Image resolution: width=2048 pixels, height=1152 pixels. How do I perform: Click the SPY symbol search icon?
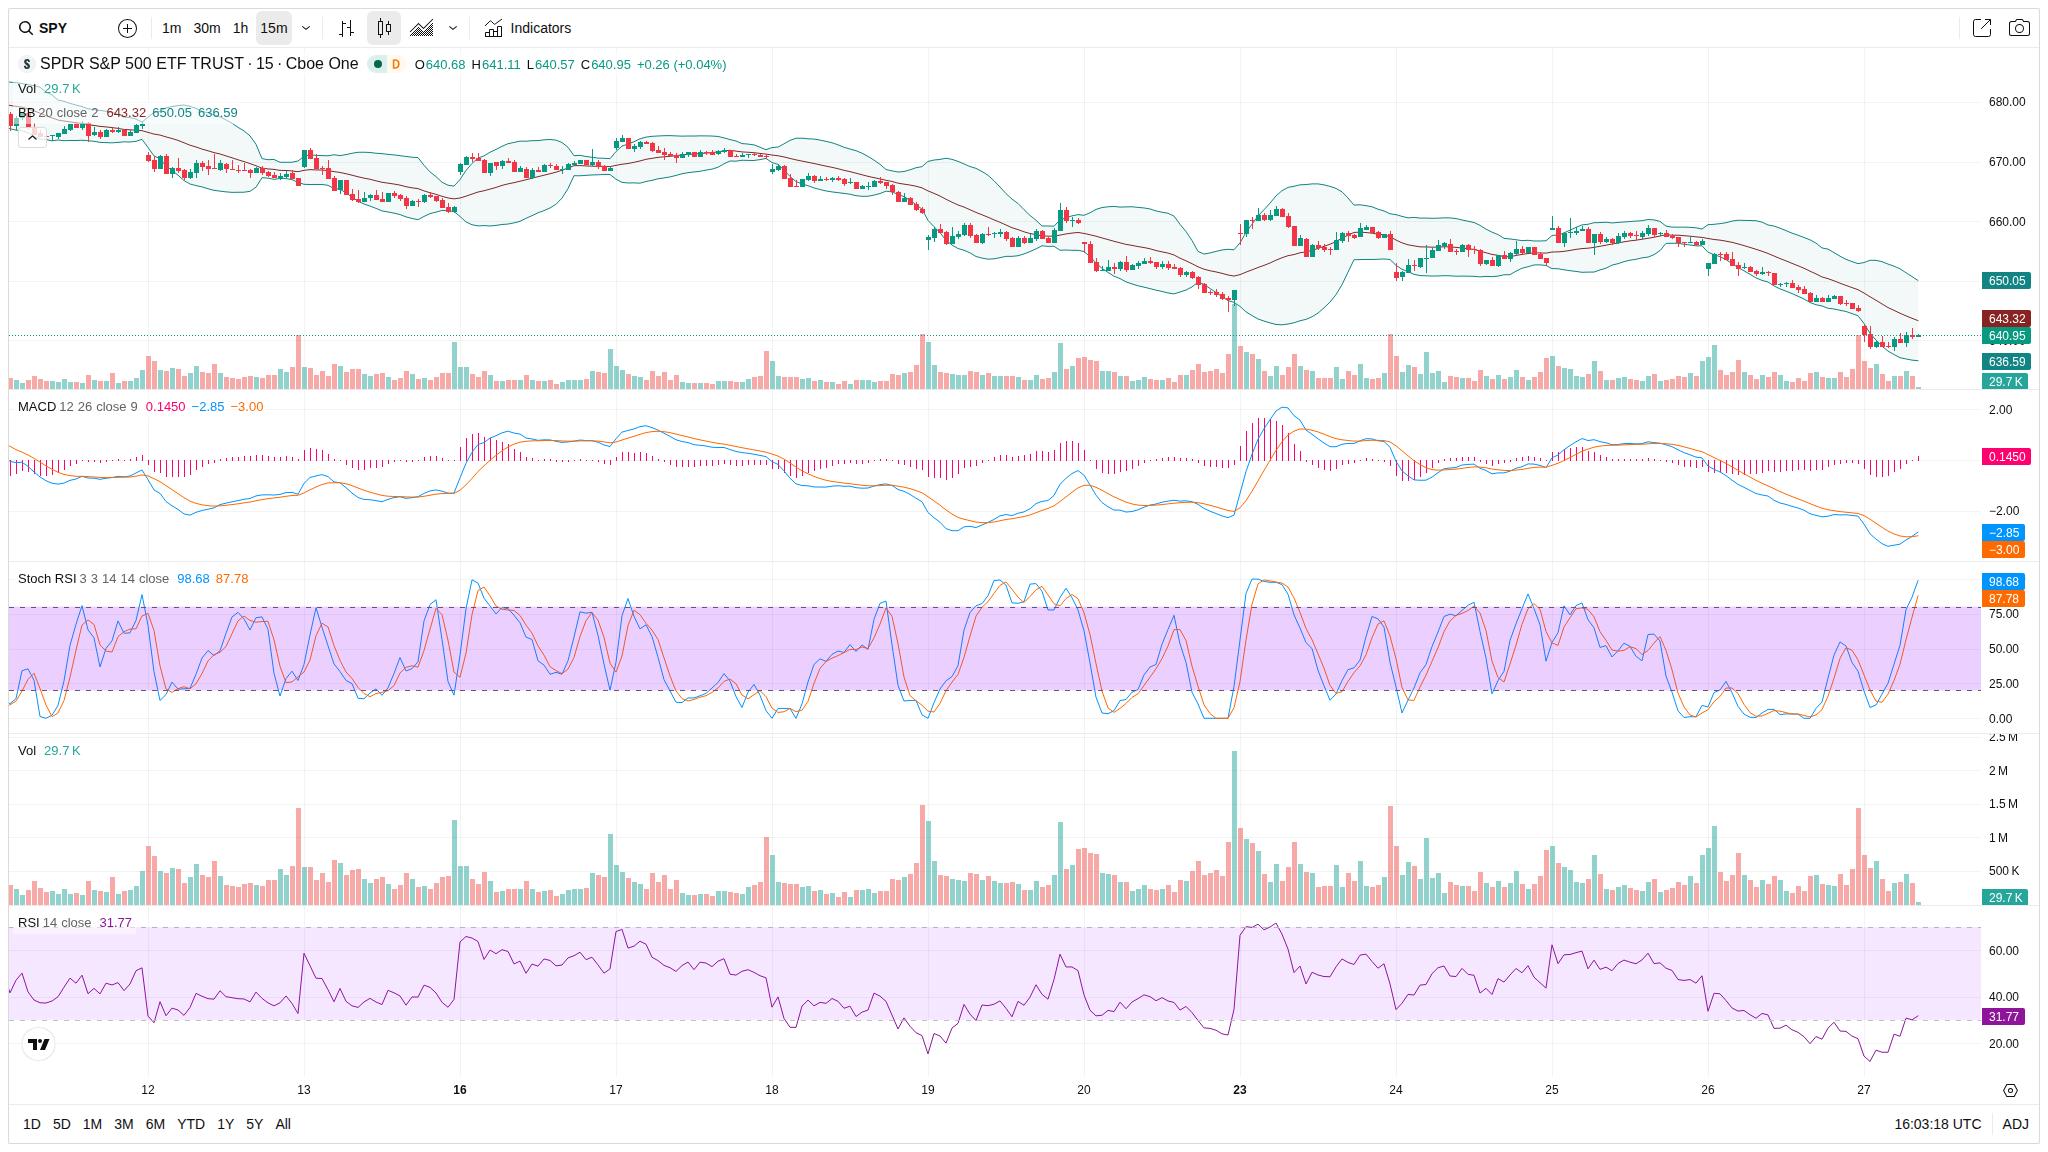(x=26, y=28)
